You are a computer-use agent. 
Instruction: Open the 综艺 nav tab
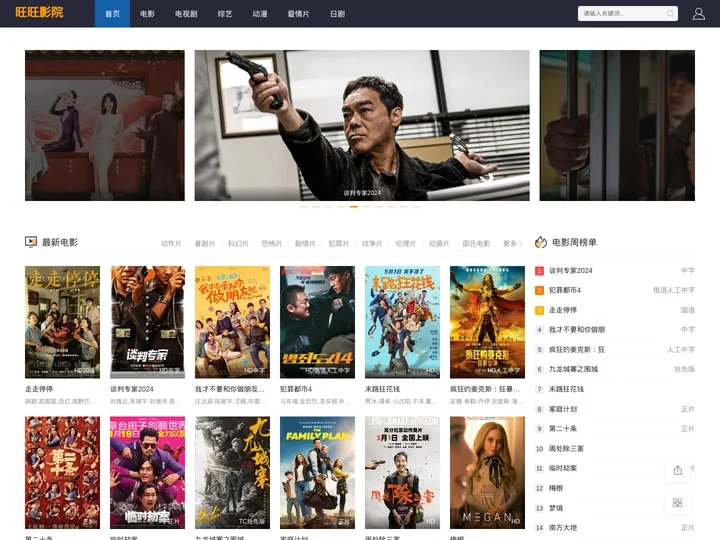[x=225, y=14]
